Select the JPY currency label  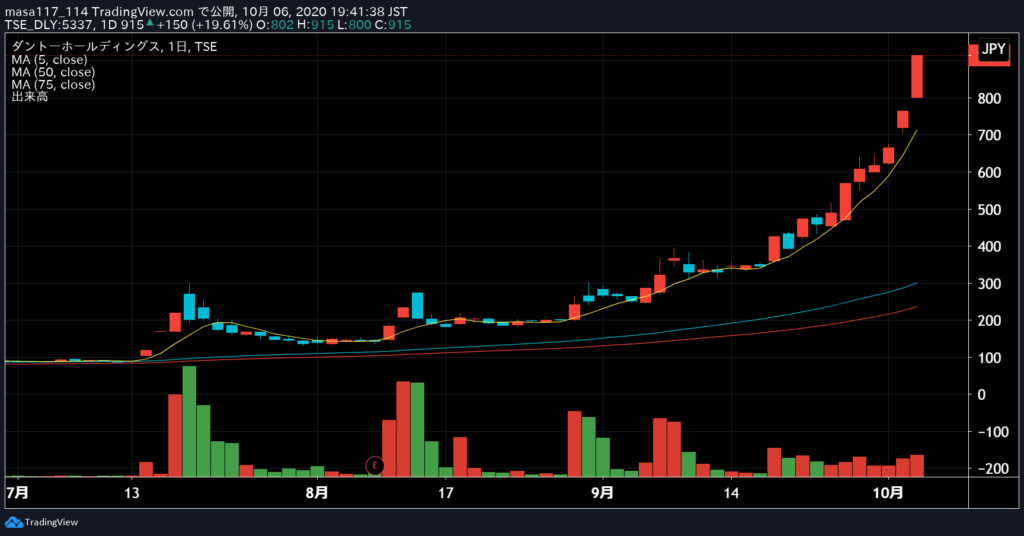click(x=993, y=49)
